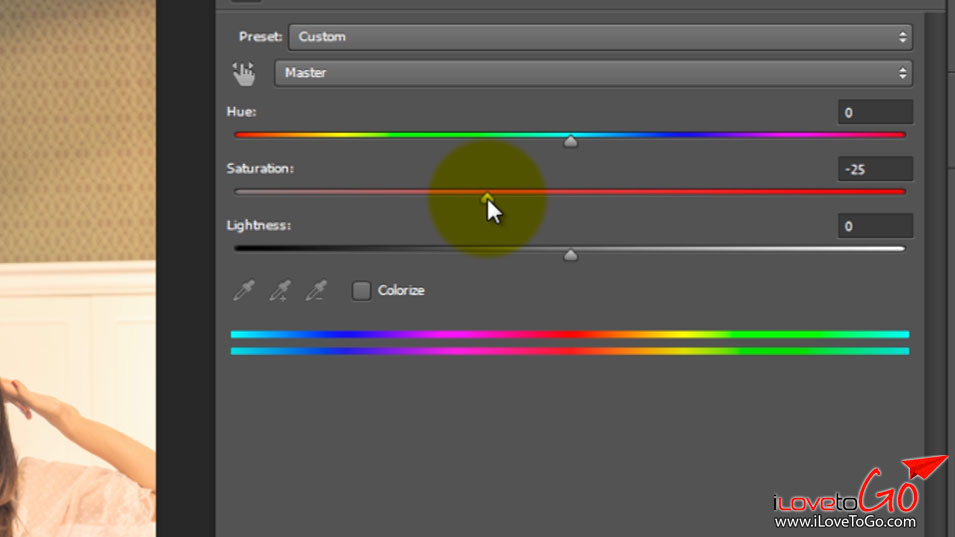Screen dimensions: 955x537
Task: Click the Saturation label
Action: (x=260, y=169)
